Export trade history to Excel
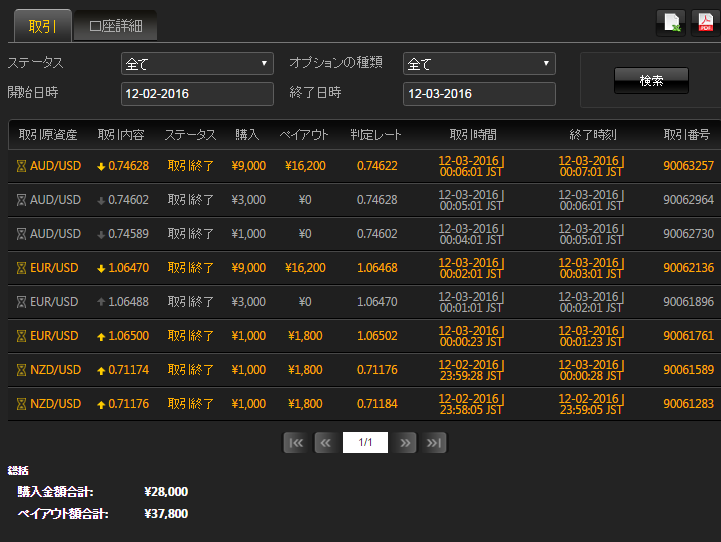The height and width of the screenshot is (542, 721). 670,23
